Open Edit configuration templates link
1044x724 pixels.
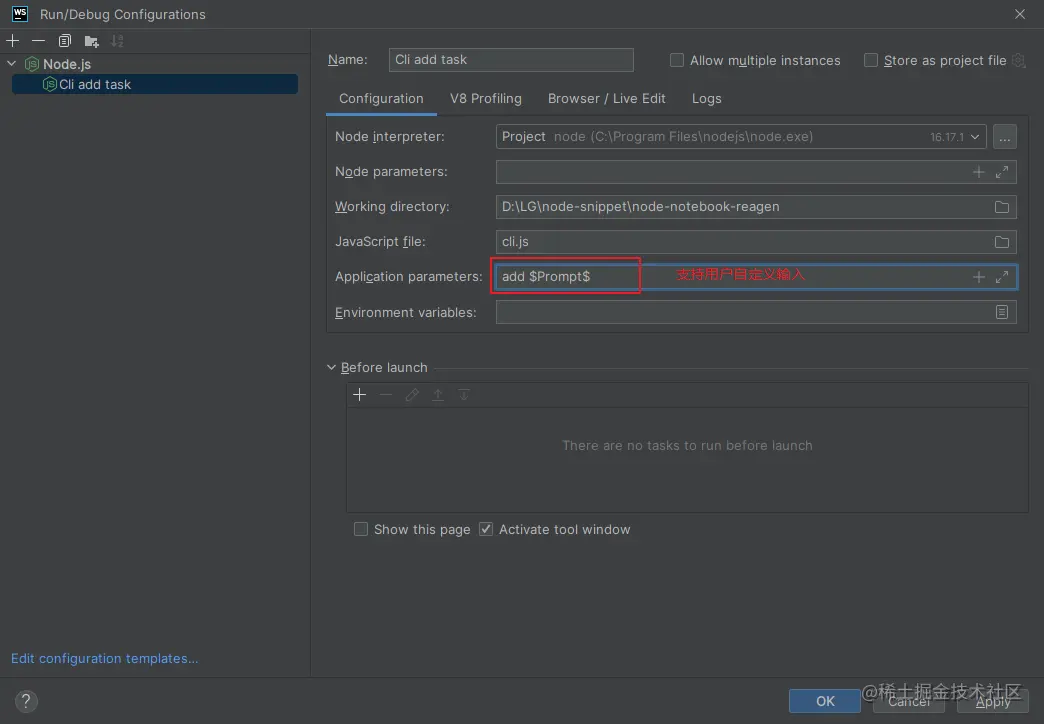(x=105, y=658)
